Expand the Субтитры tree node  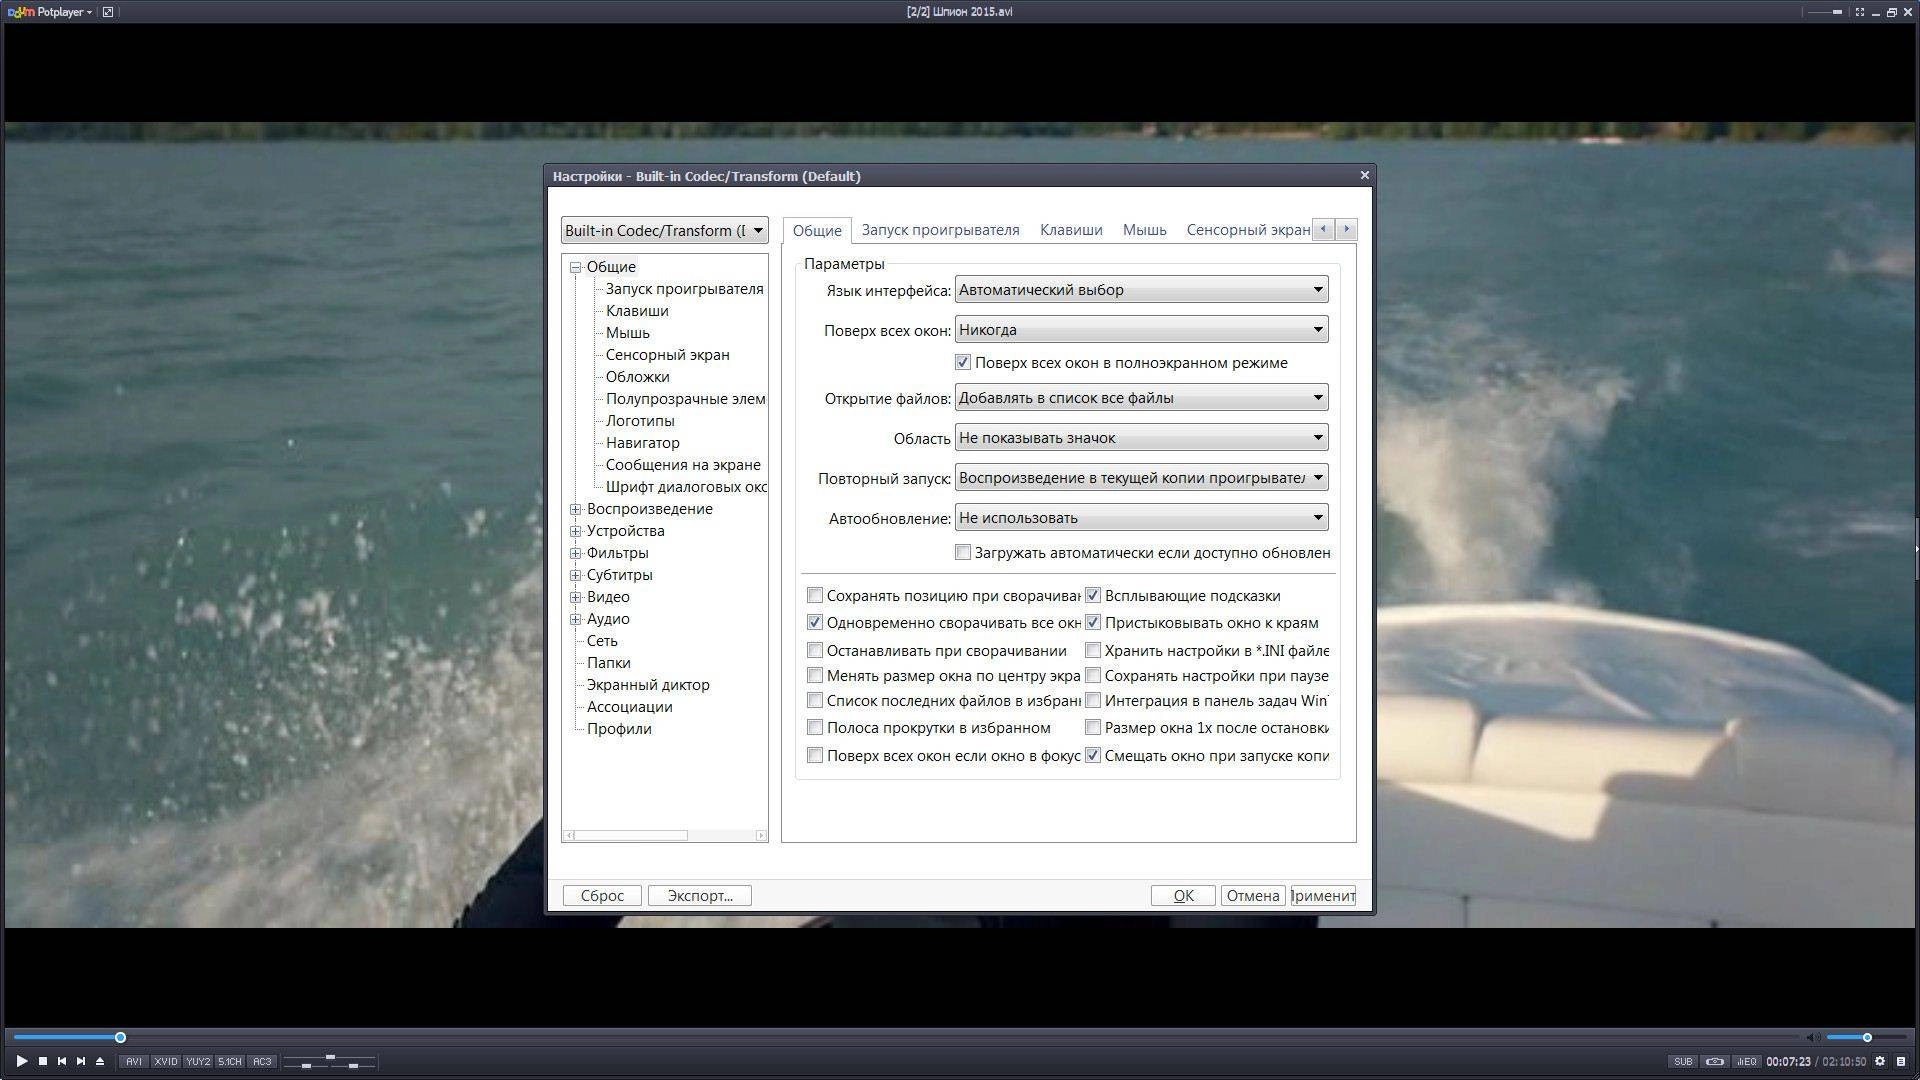click(576, 575)
